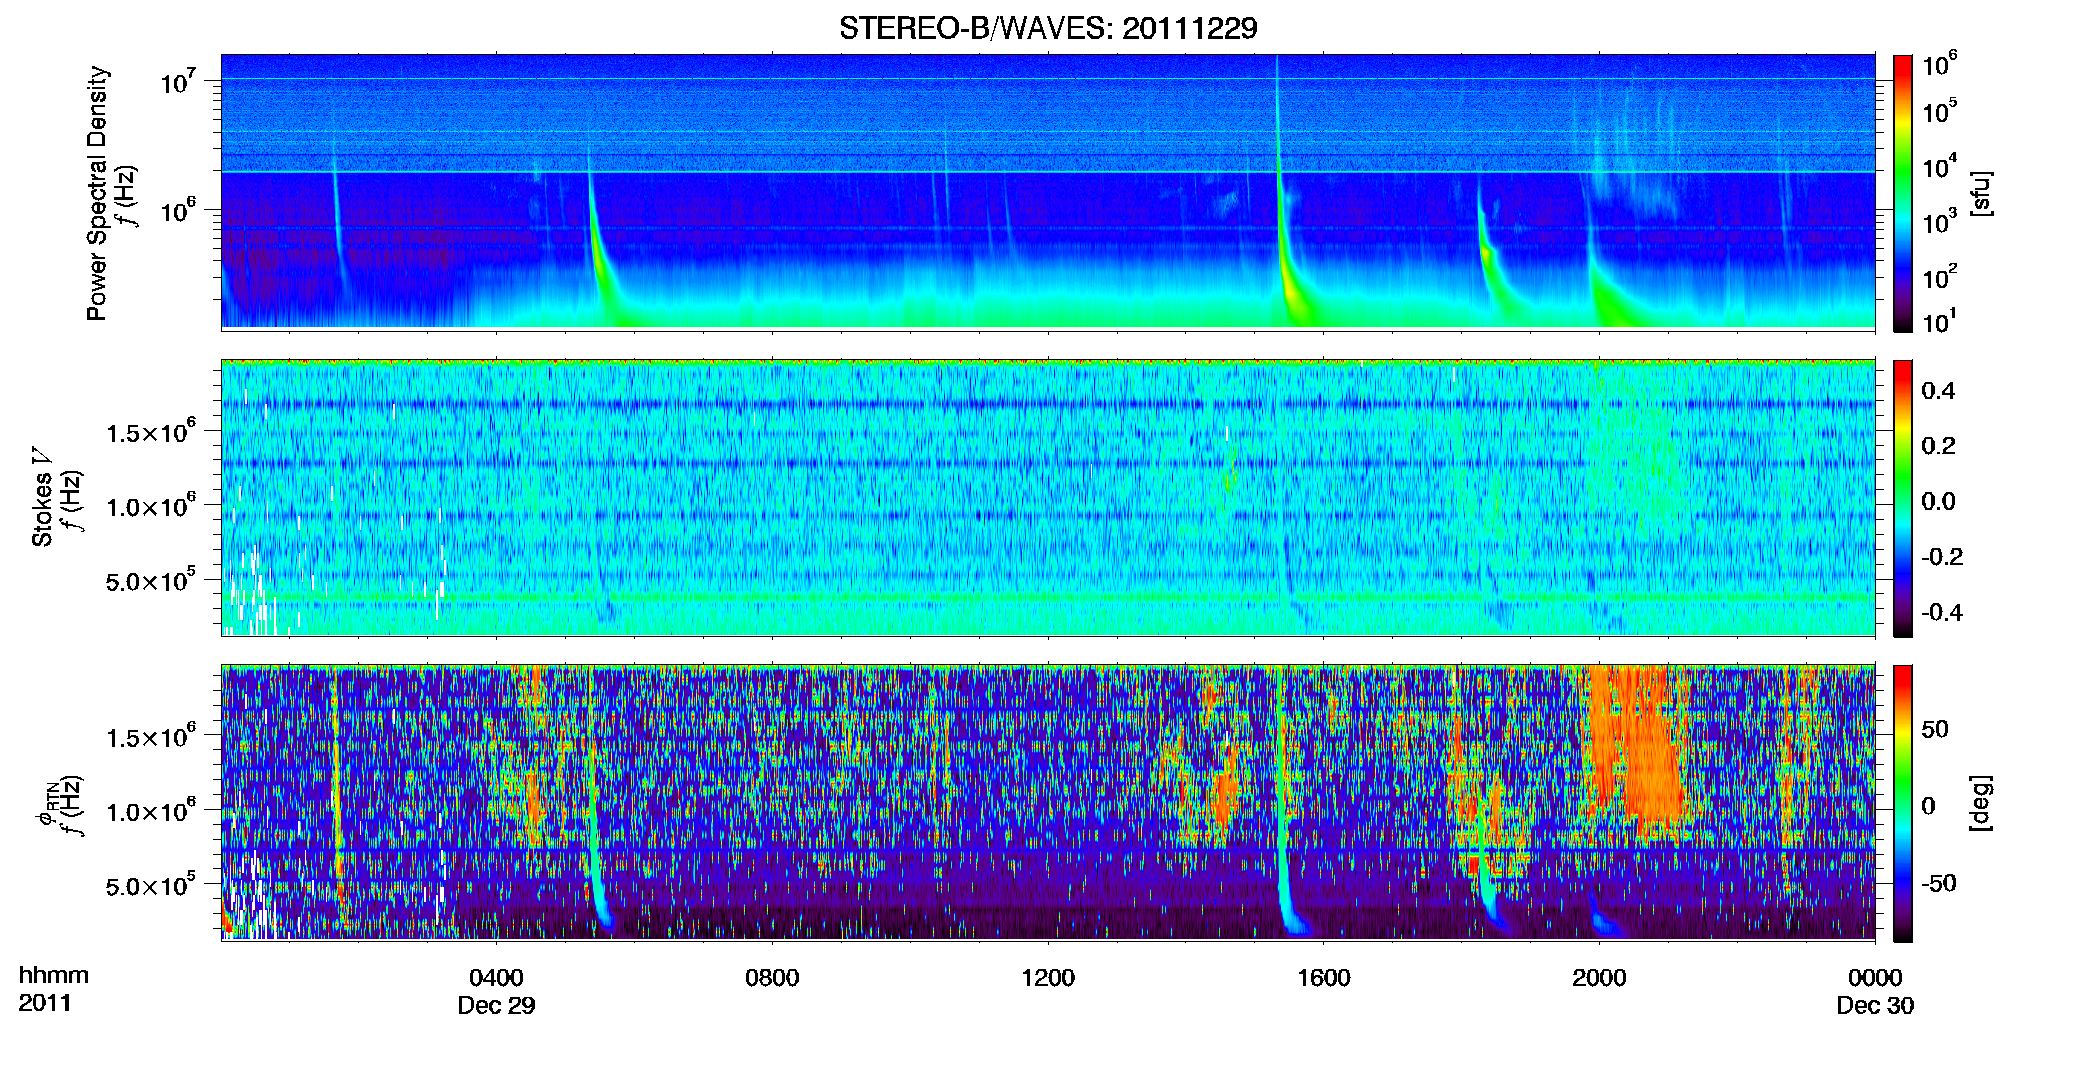
Task: Click the 10^2 label on the sfu color bar
Action: pyautogui.click(x=1940, y=276)
